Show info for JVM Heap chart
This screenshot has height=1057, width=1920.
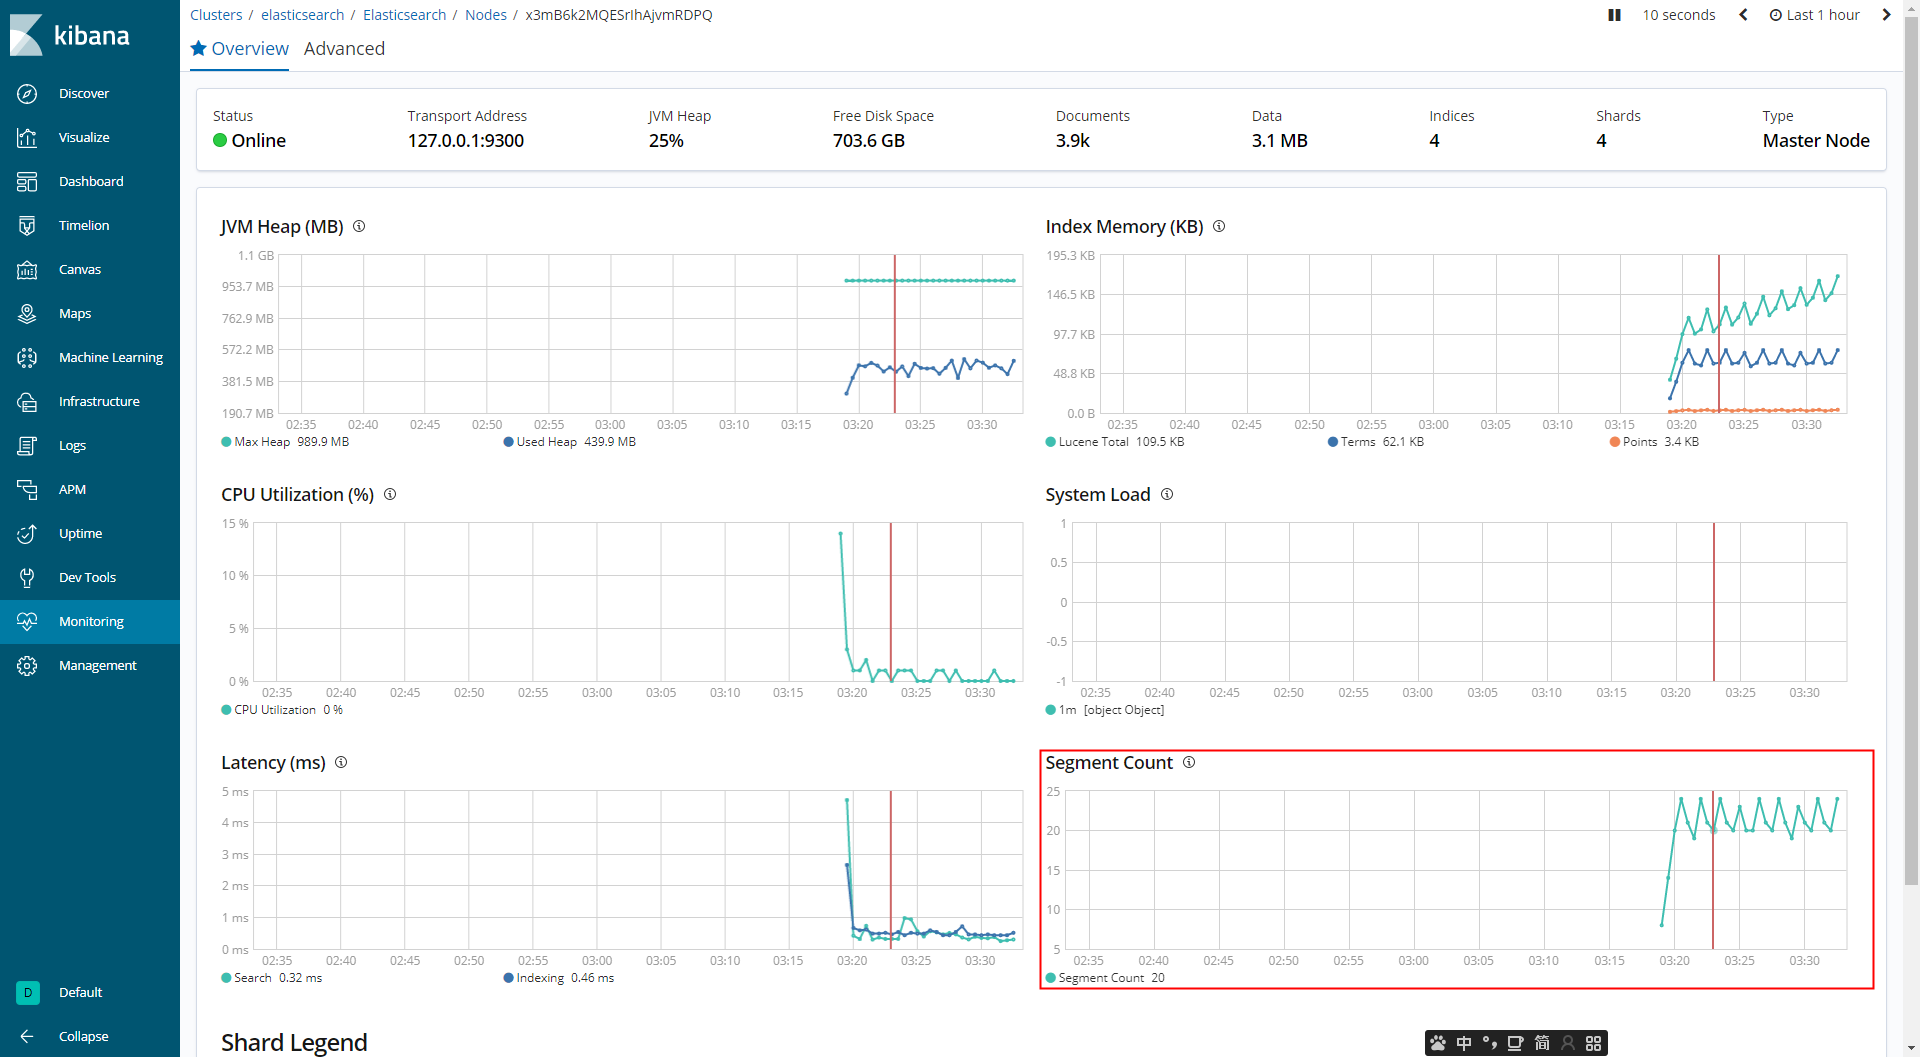(359, 226)
